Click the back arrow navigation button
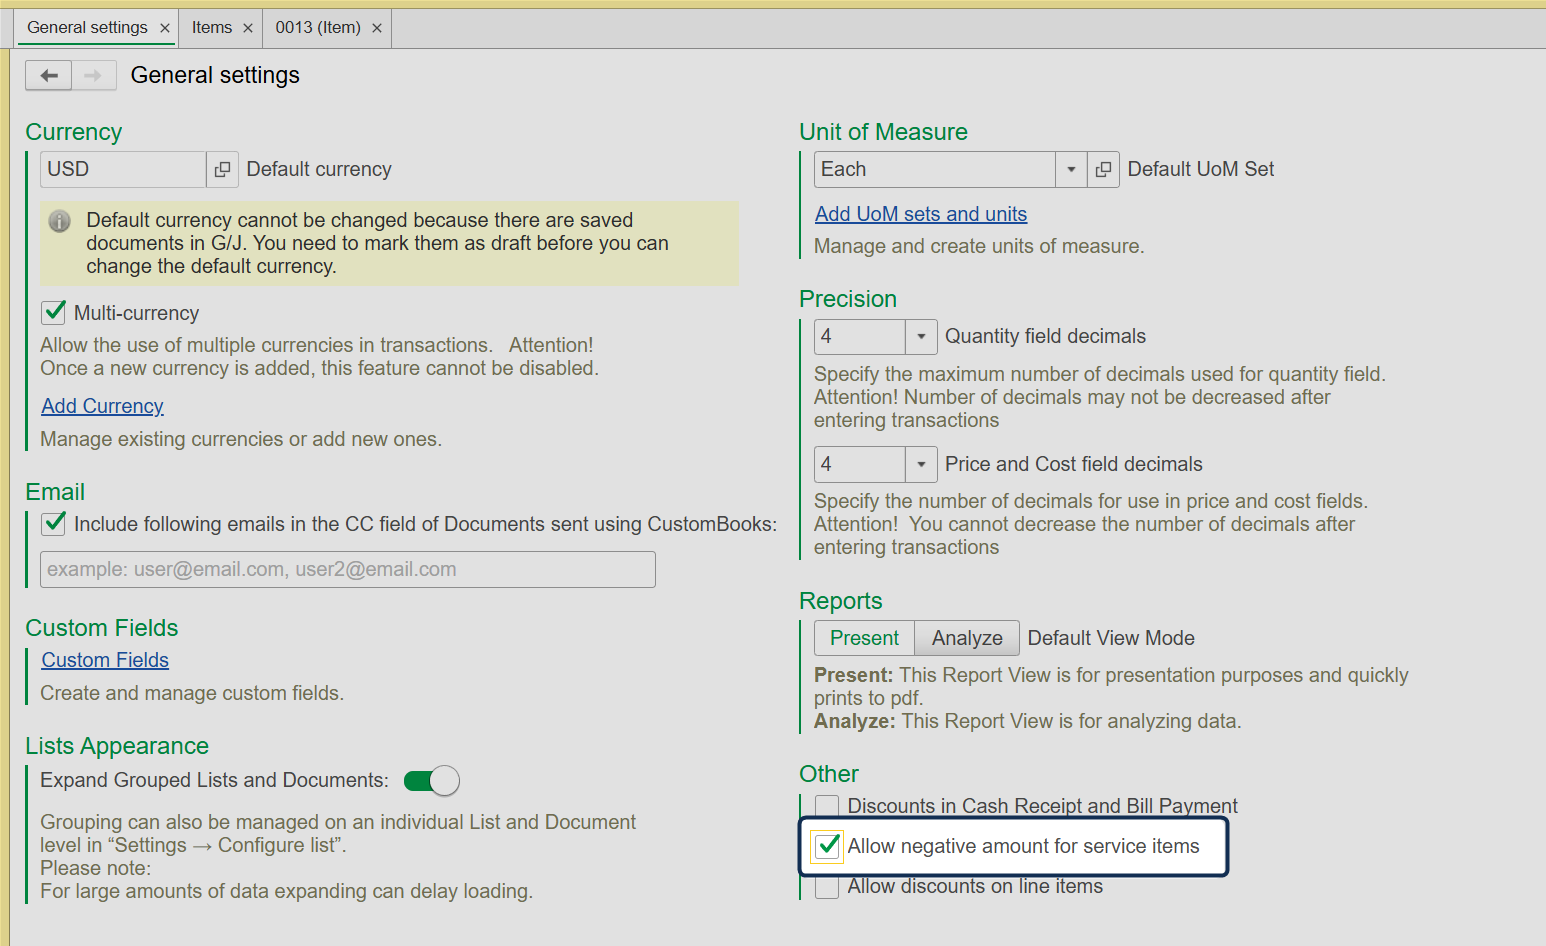Viewport: 1546px width, 946px height. [48, 76]
